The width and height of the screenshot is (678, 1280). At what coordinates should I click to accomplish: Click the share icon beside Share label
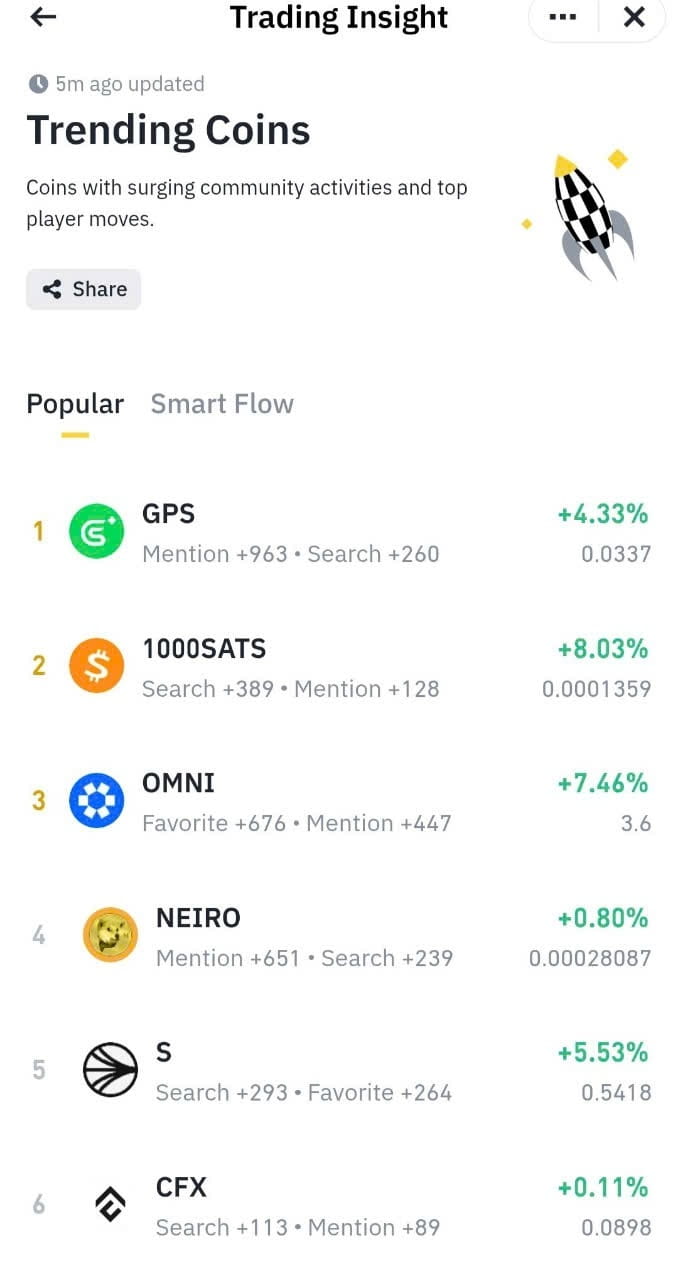tap(52, 289)
